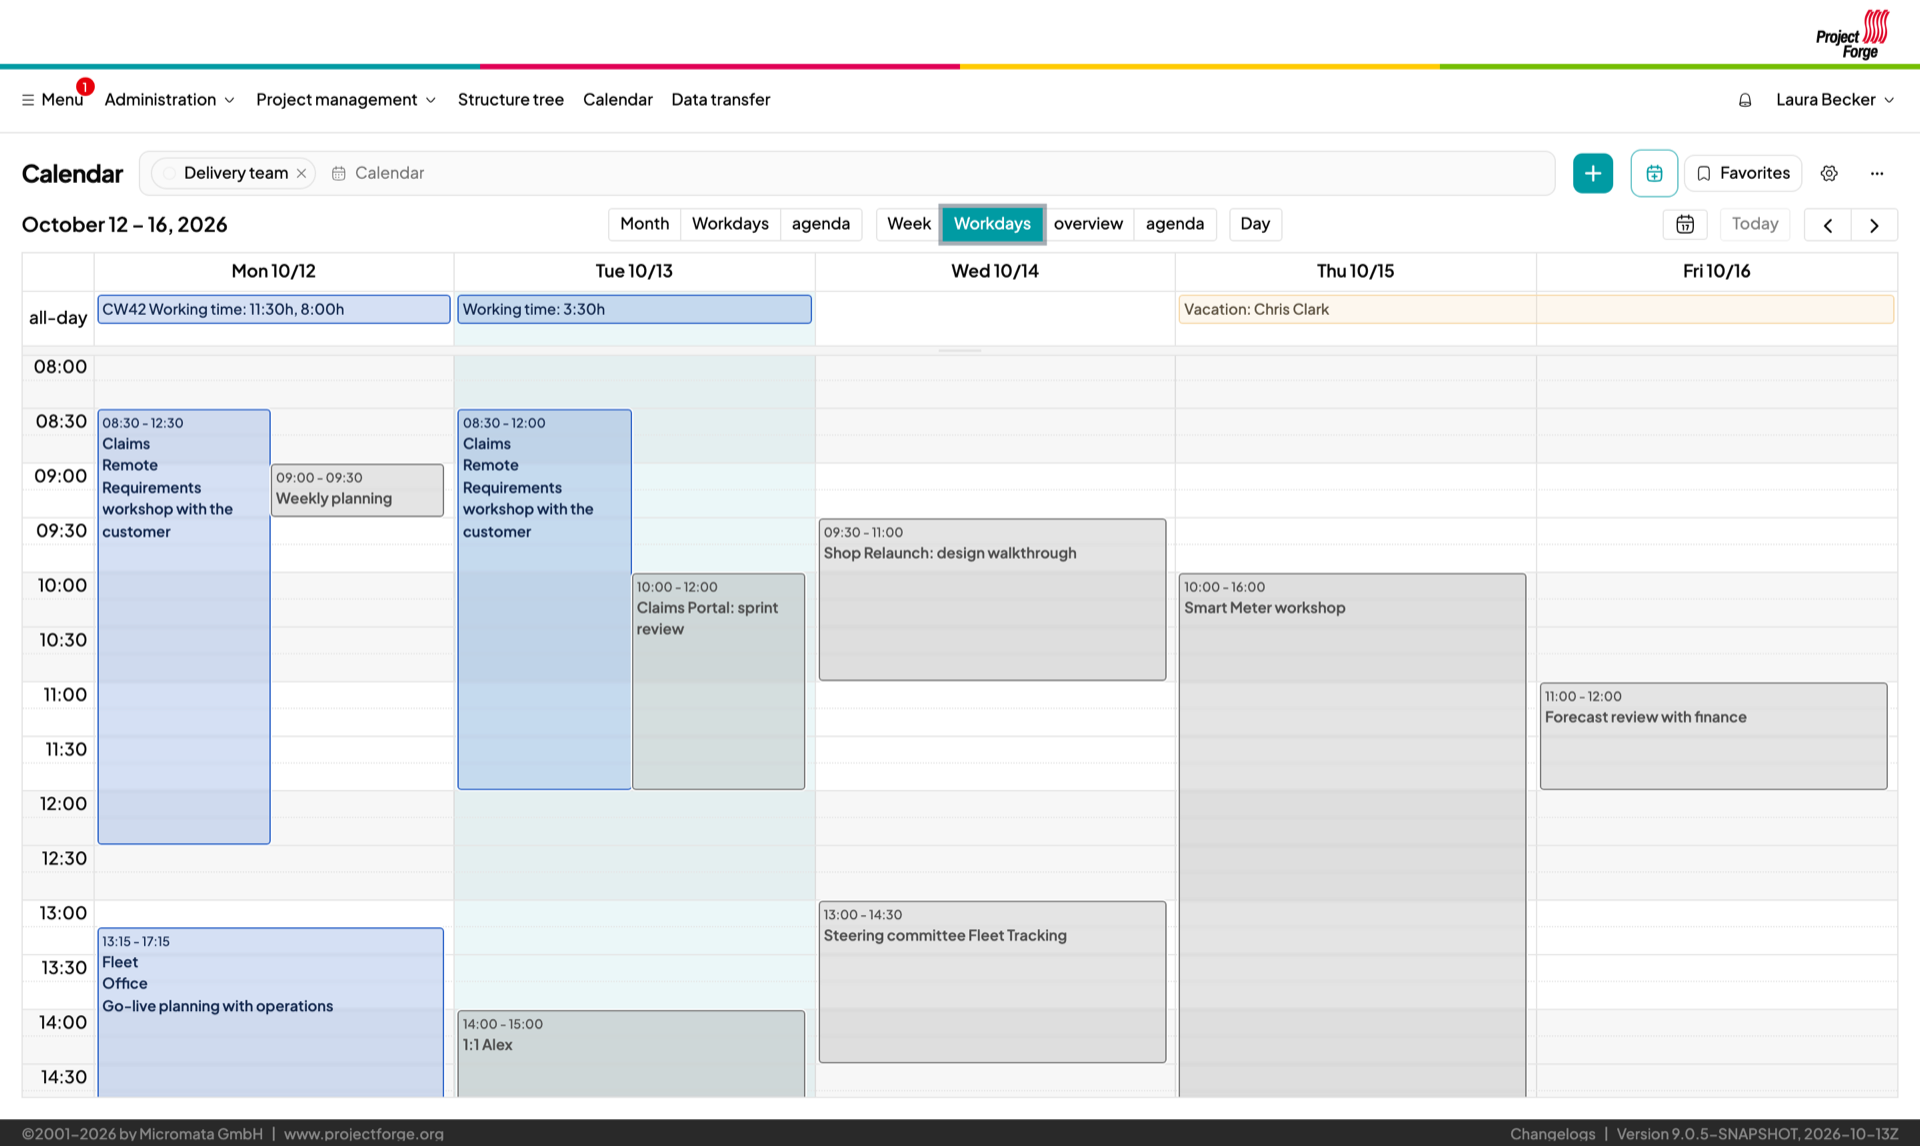Screen dimensions: 1920x1146
Task: Select the active week Workdays view
Action: [x=991, y=224]
